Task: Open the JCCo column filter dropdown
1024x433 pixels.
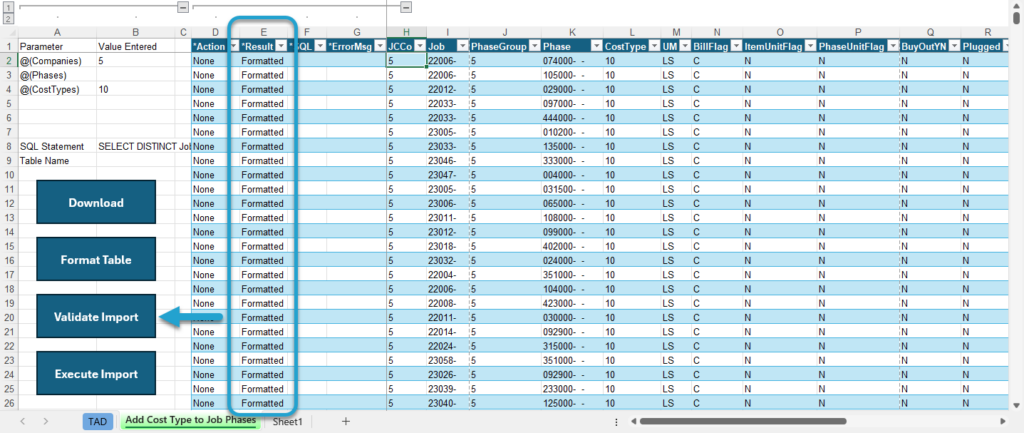Action: [x=419, y=46]
